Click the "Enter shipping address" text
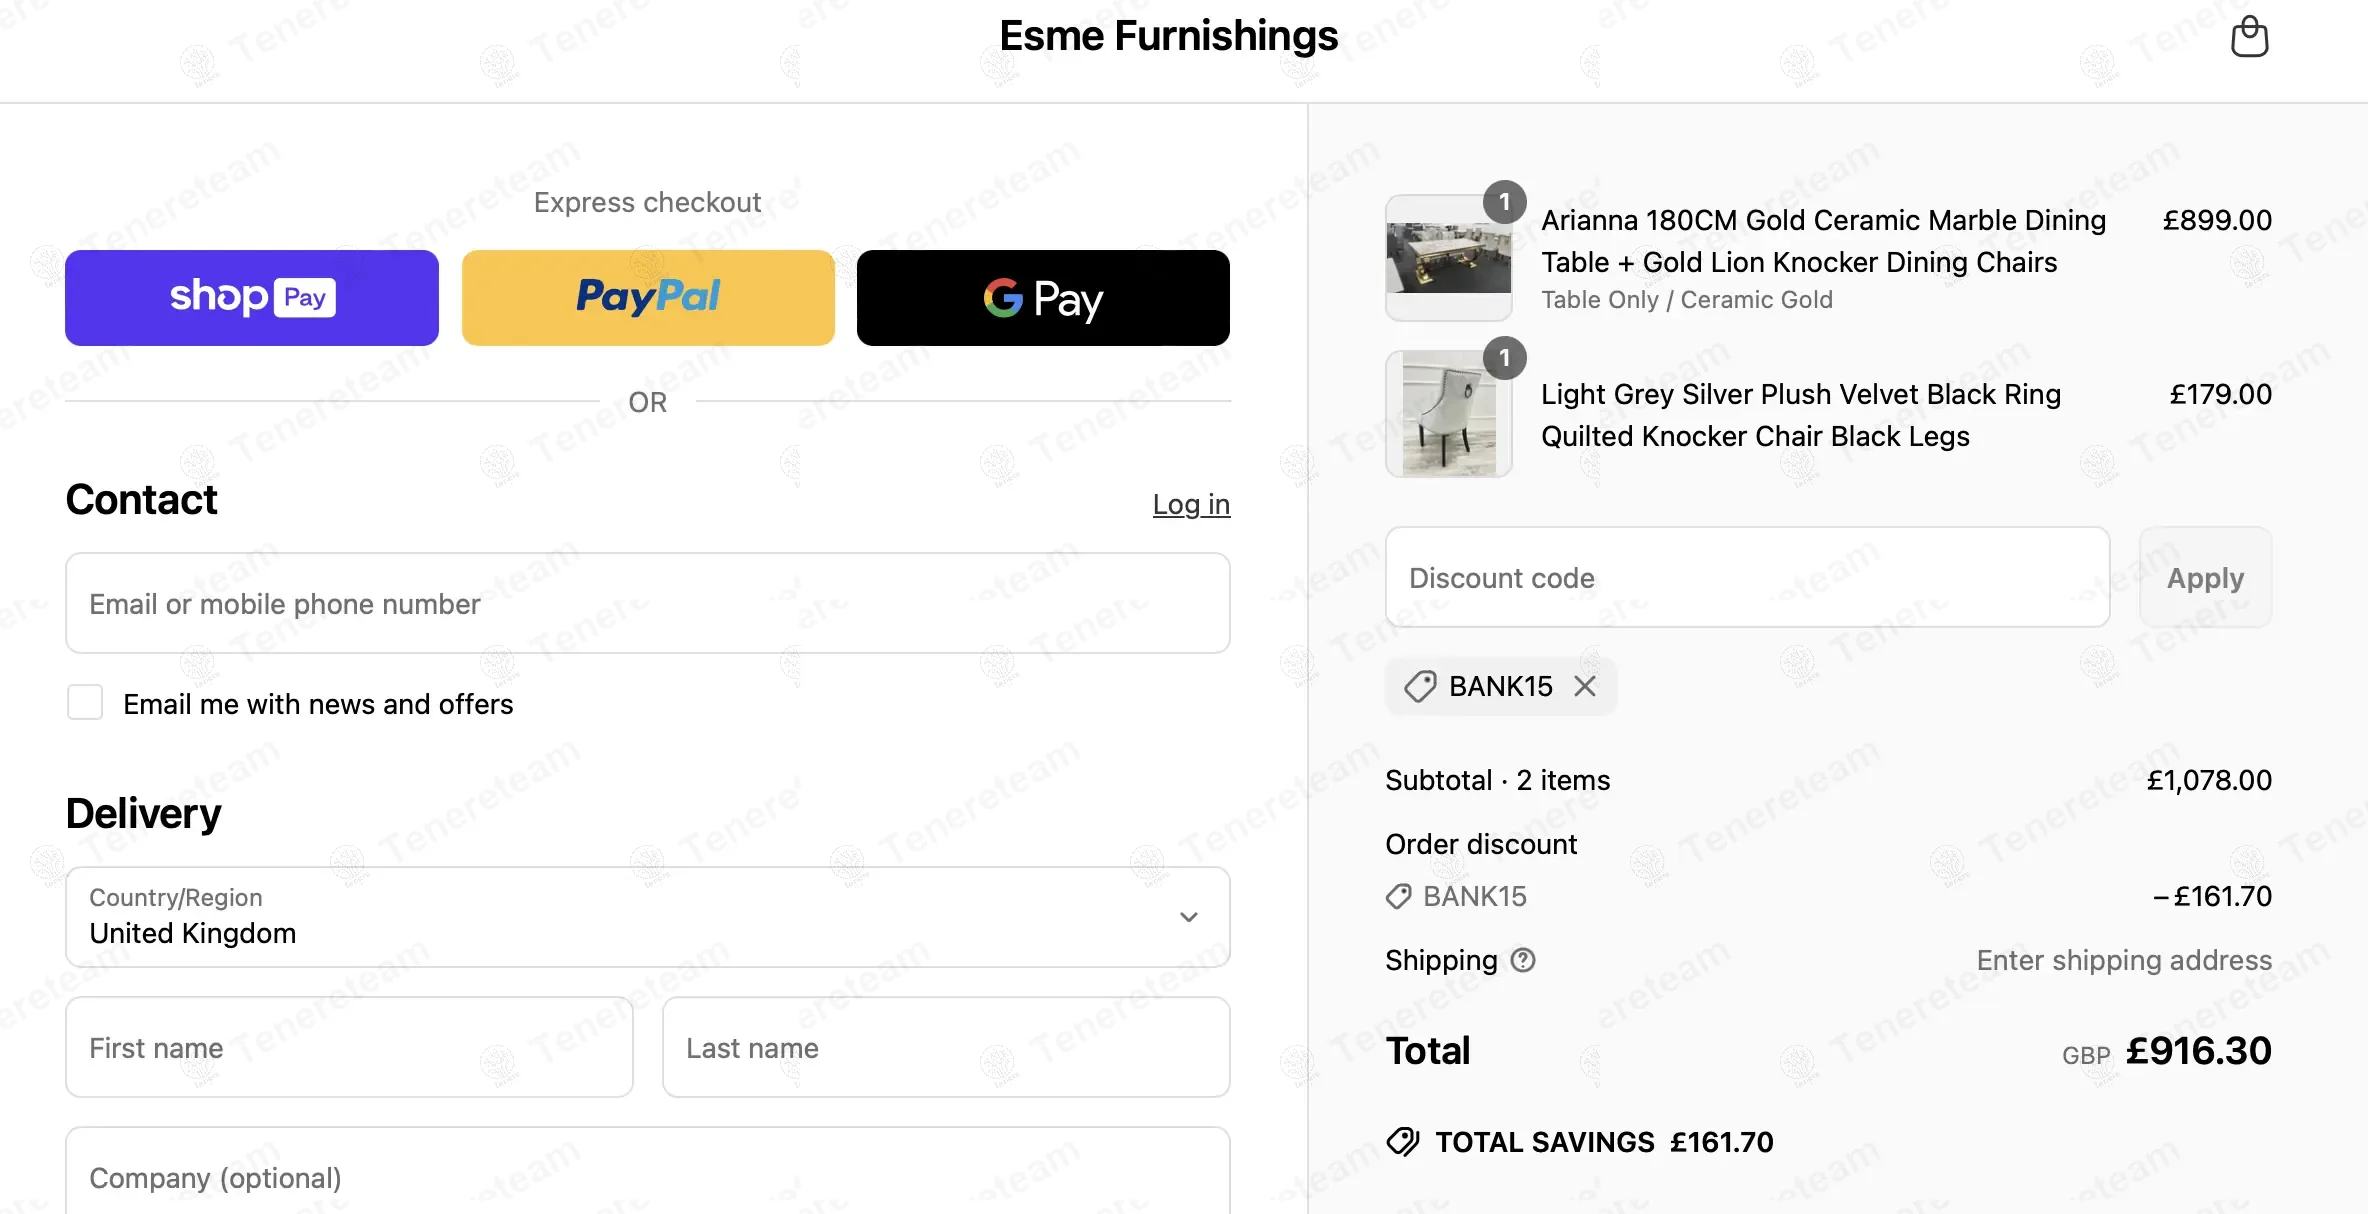This screenshot has width=2368, height=1214. pos(2124,960)
